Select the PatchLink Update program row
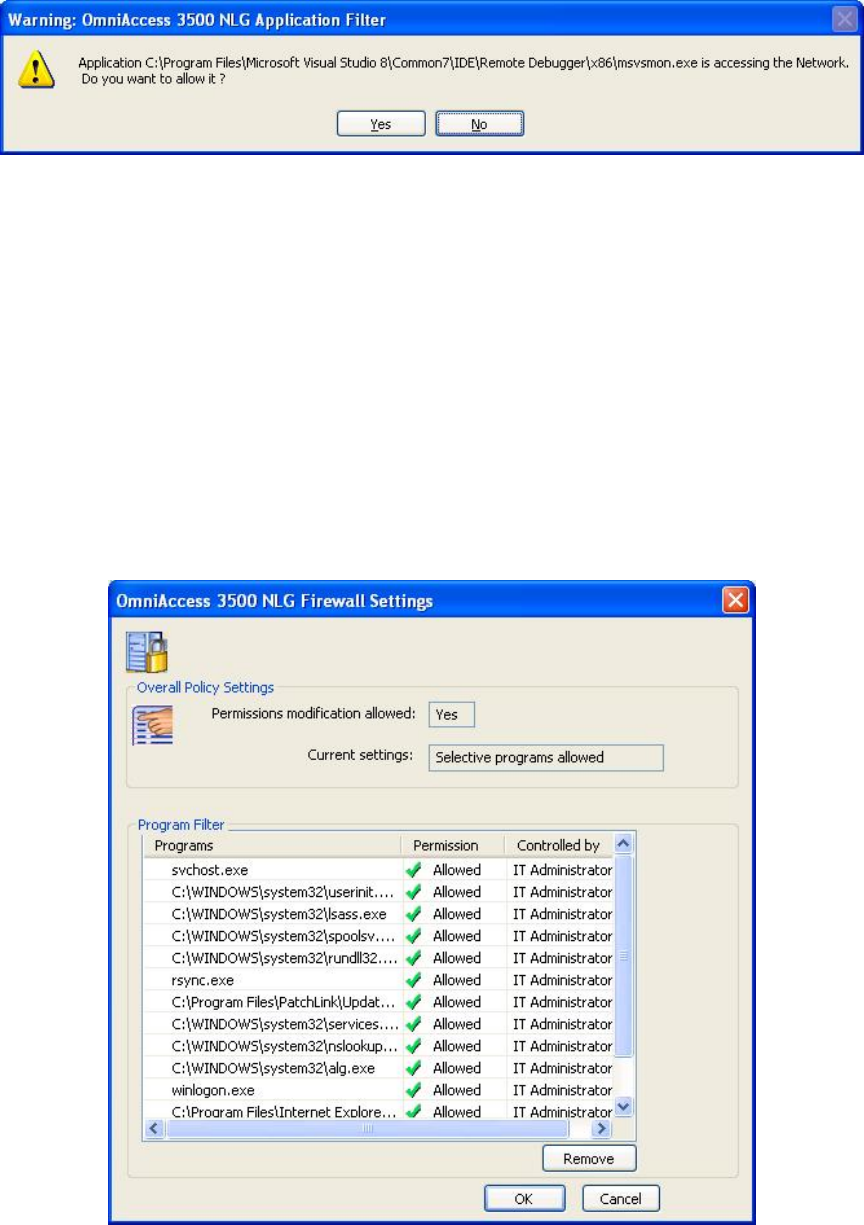Image resolution: width=864 pixels, height=1225 pixels. 378,1002
